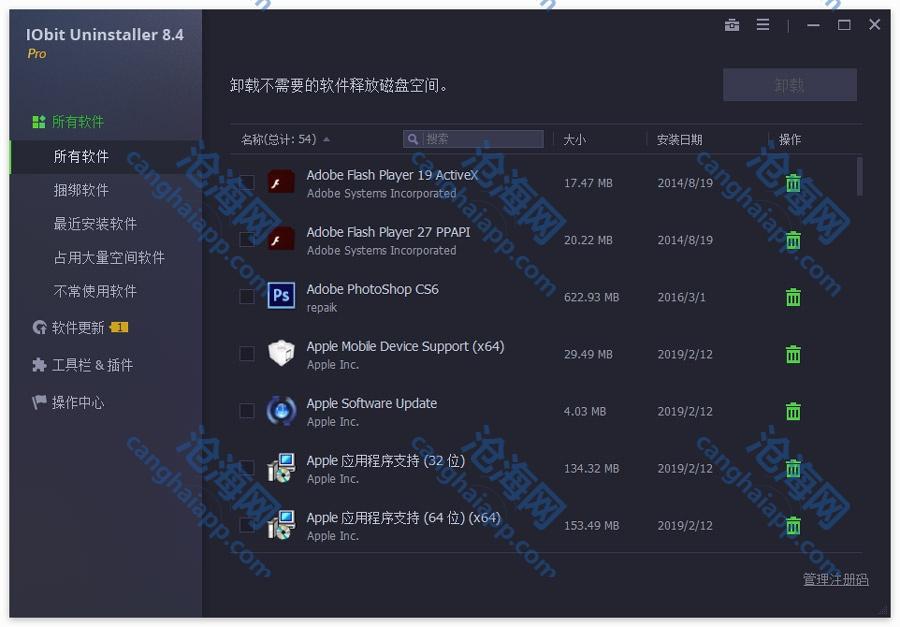
Task: Show 最近安装软件 list
Action: (x=95, y=224)
